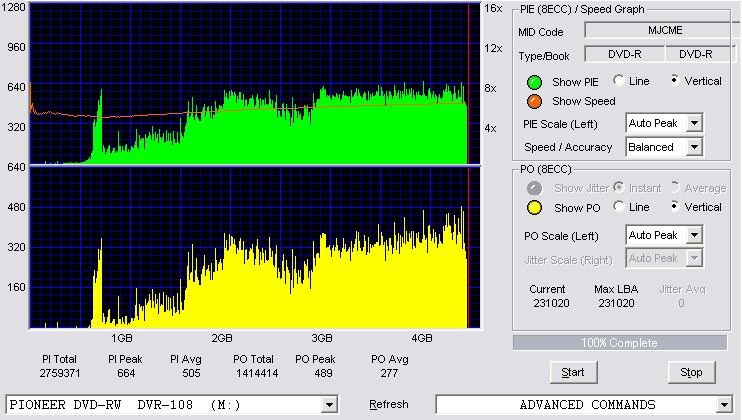Click the Refresh label
The image size is (742, 420).
click(389, 404)
